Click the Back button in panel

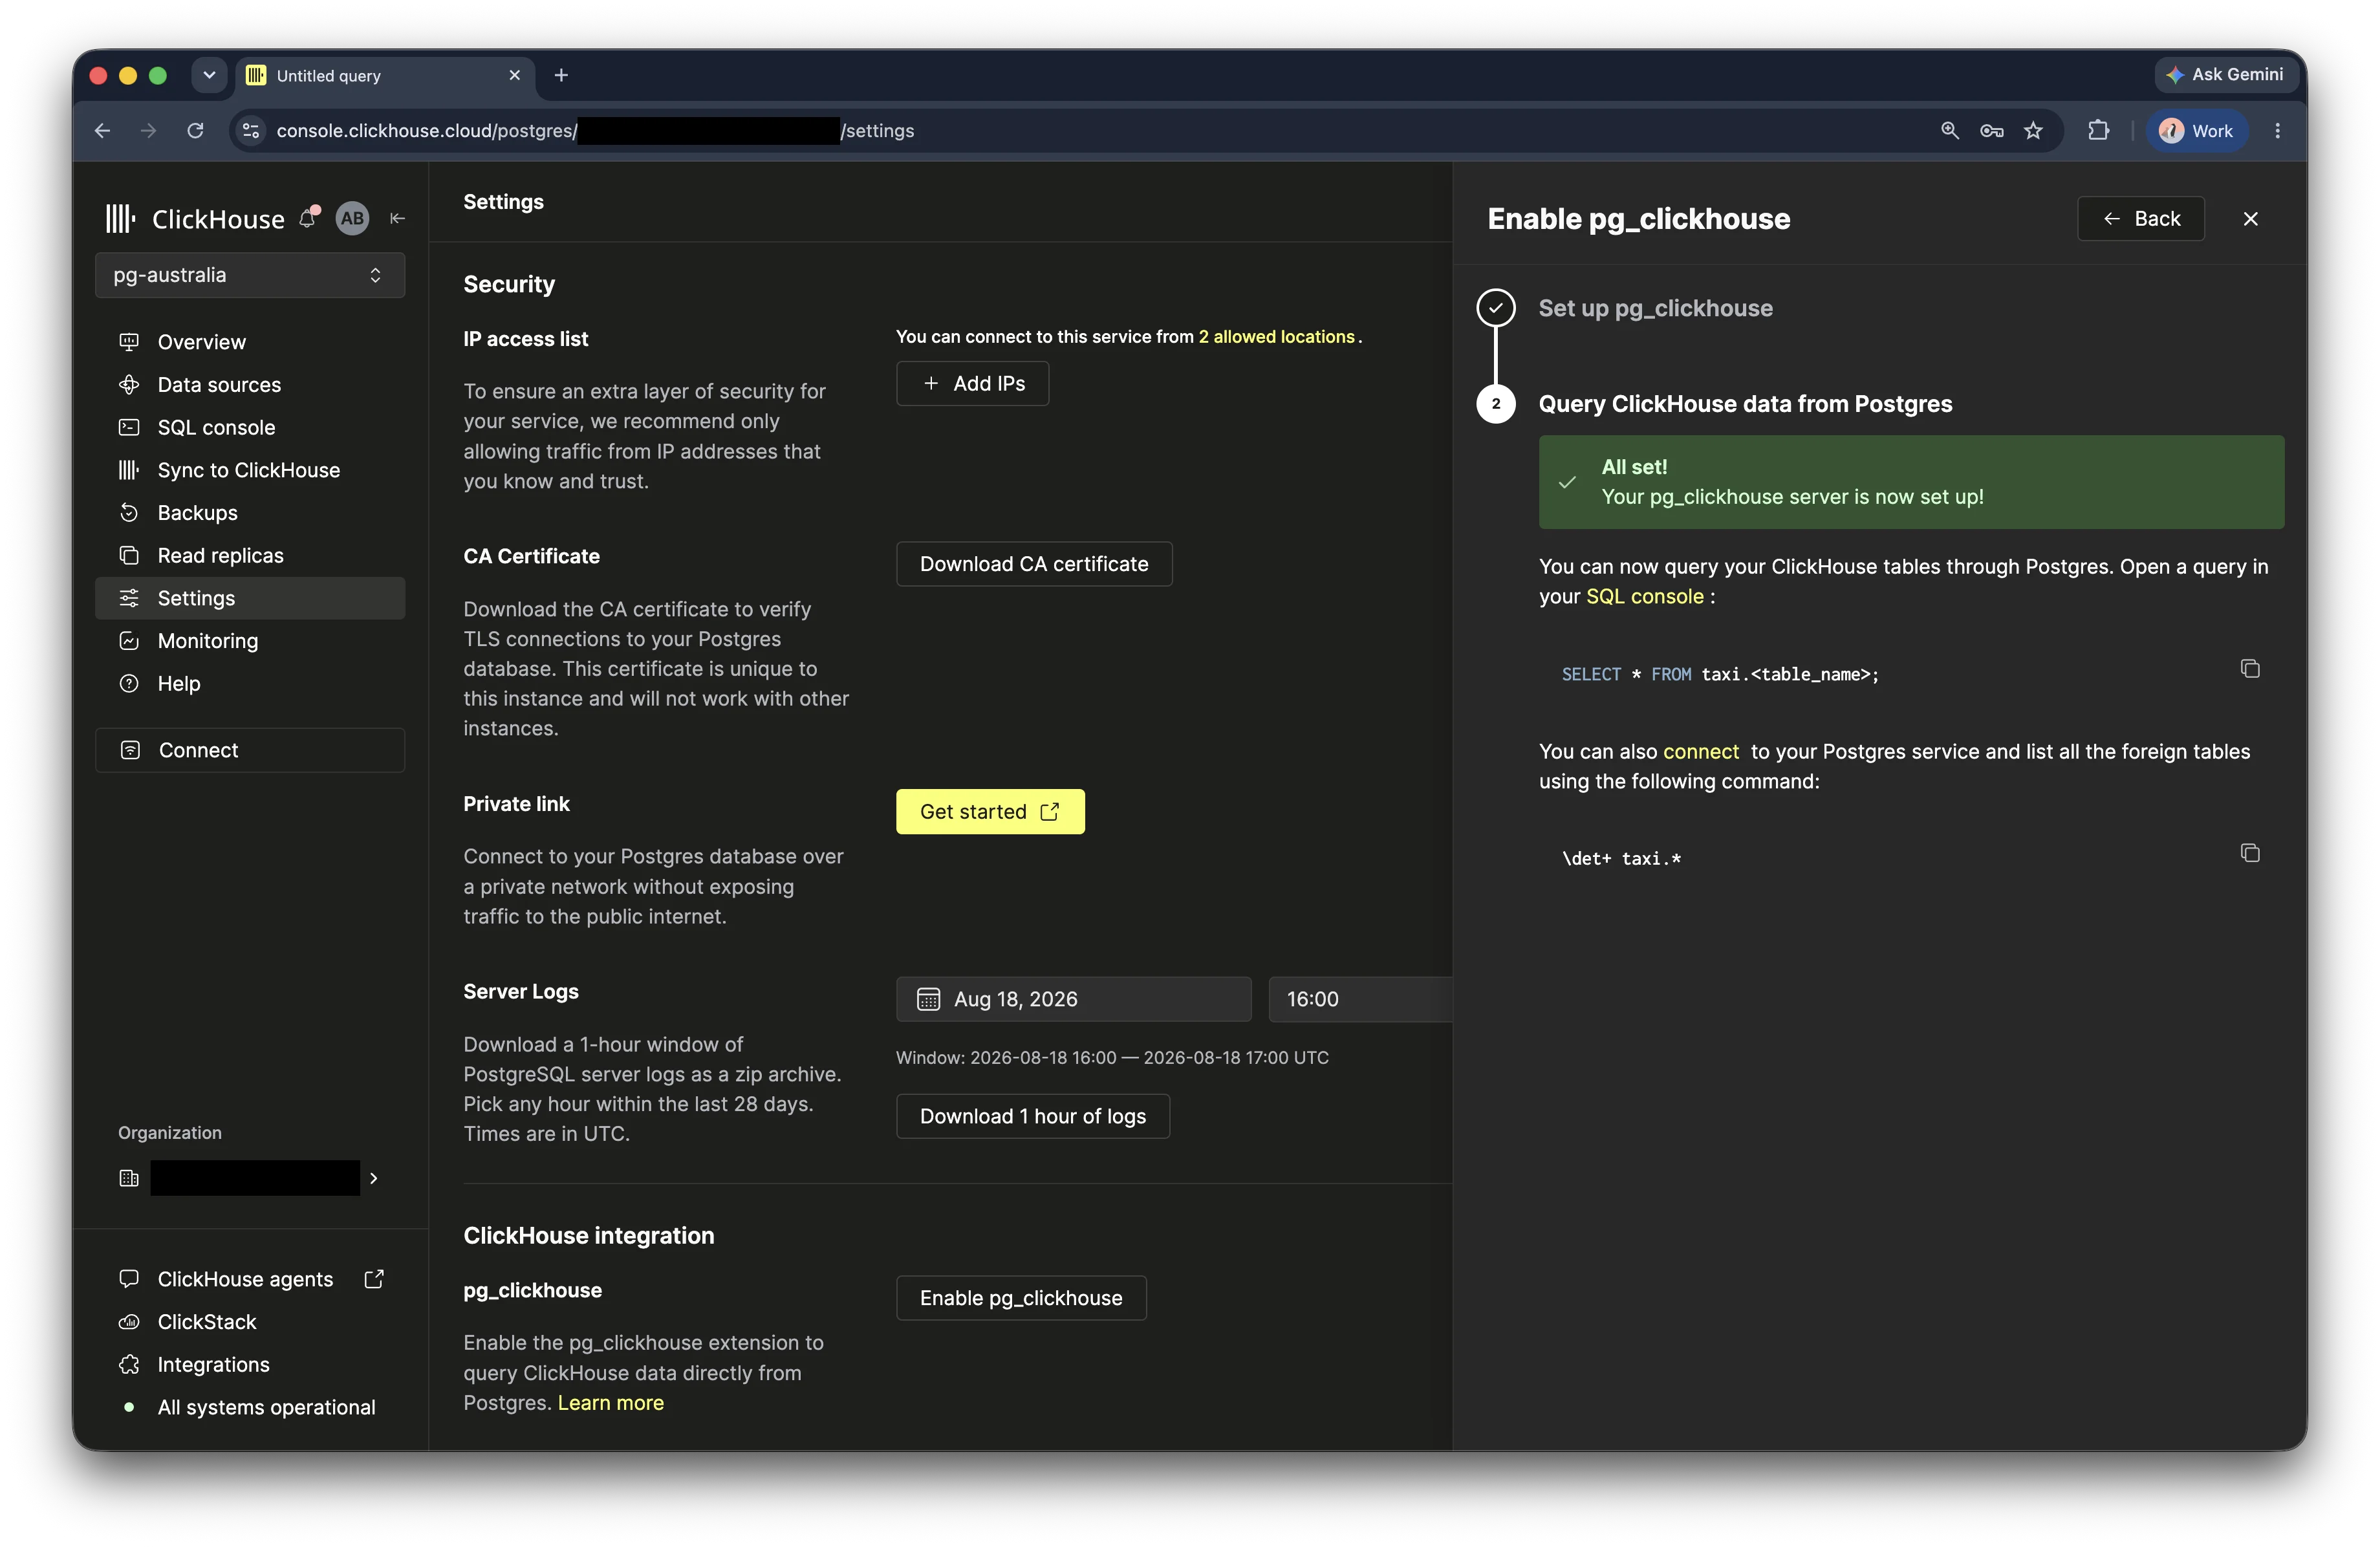(2141, 219)
